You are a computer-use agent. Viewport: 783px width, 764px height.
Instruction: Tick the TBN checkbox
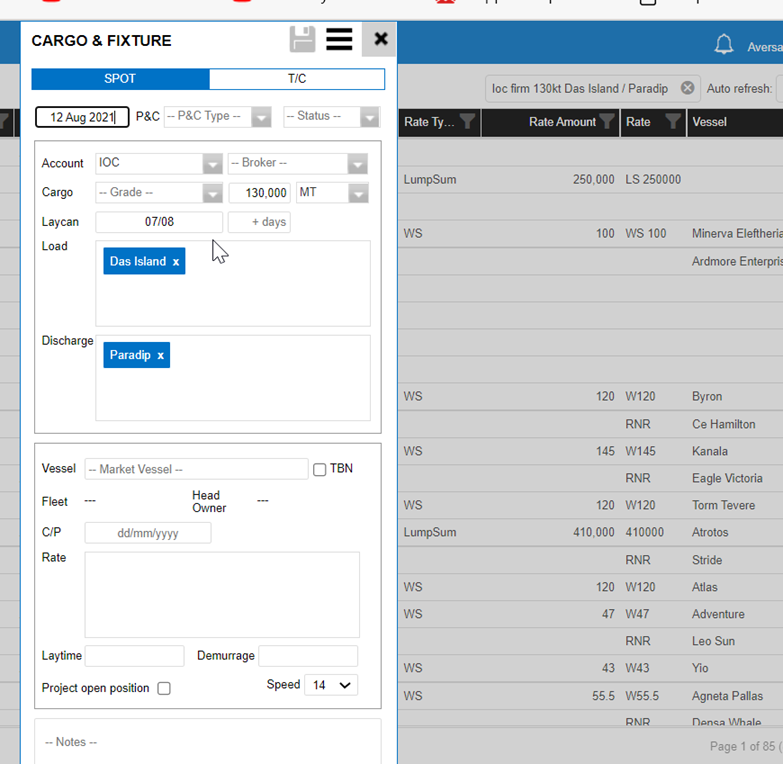(x=320, y=469)
